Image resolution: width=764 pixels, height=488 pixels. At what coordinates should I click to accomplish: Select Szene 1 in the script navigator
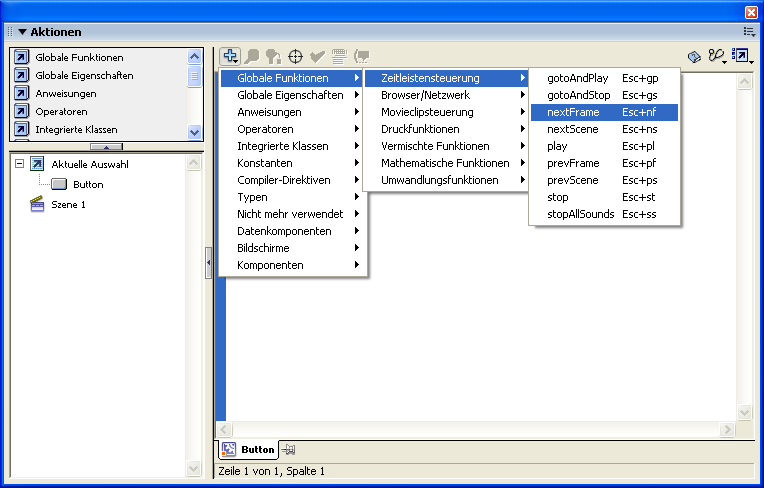click(68, 204)
